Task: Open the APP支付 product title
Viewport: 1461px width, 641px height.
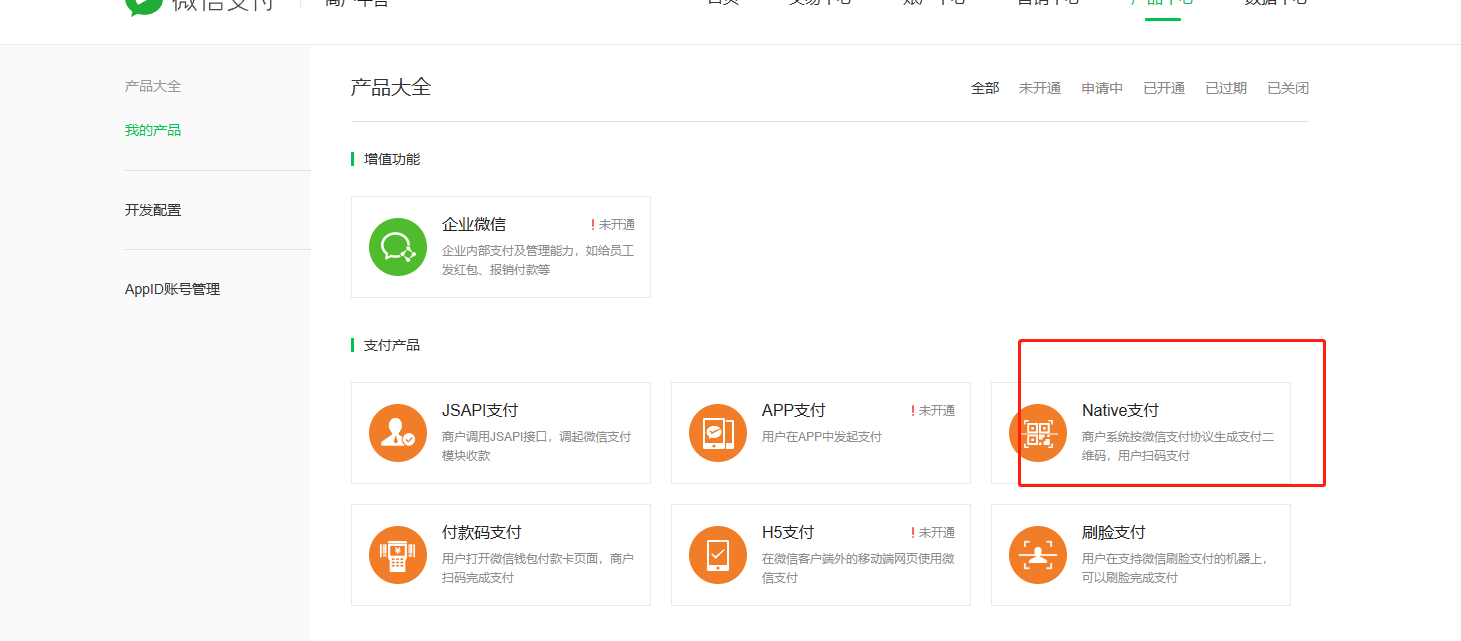Action: point(794,410)
